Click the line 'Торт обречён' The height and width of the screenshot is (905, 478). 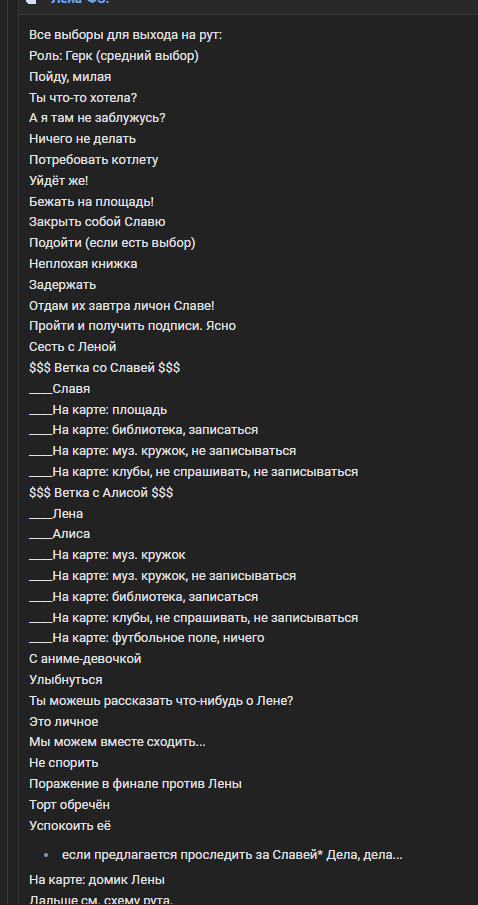pyautogui.click(x=69, y=805)
